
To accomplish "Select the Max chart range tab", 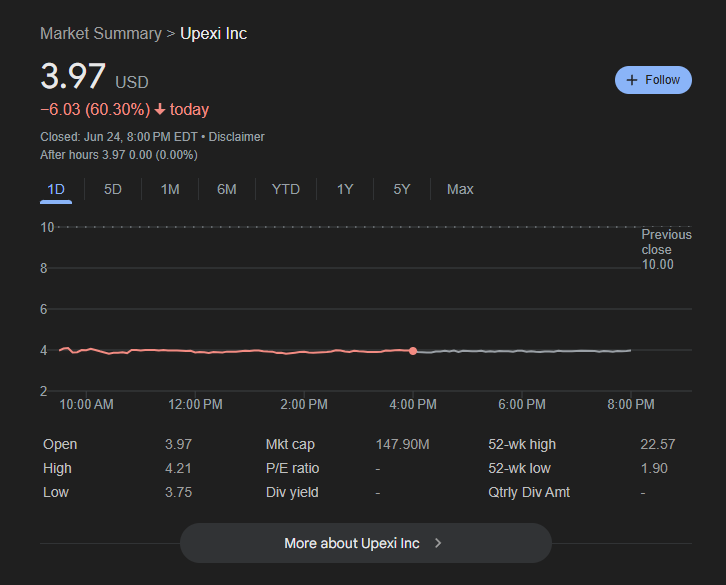I will tap(460, 189).
